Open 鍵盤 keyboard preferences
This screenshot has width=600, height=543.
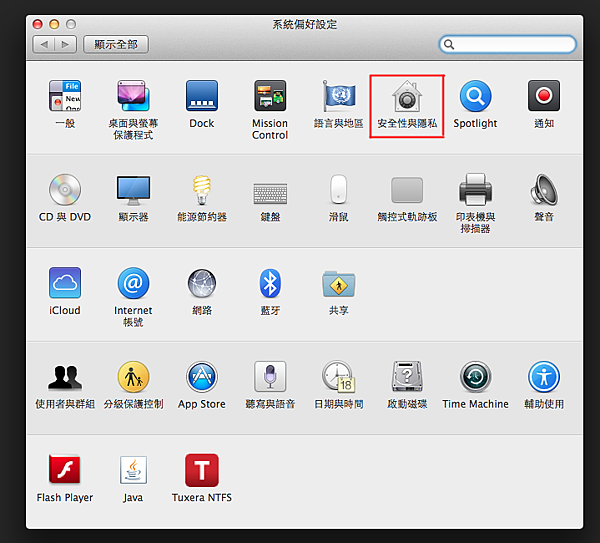point(270,193)
